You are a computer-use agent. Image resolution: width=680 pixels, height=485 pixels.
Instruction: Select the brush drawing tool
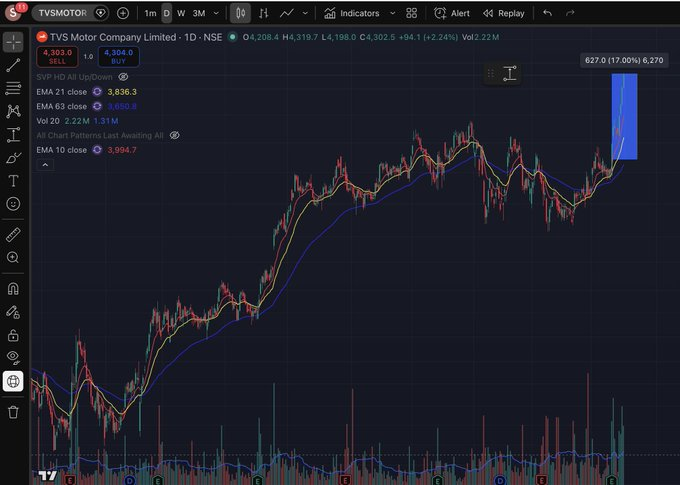click(x=13, y=158)
